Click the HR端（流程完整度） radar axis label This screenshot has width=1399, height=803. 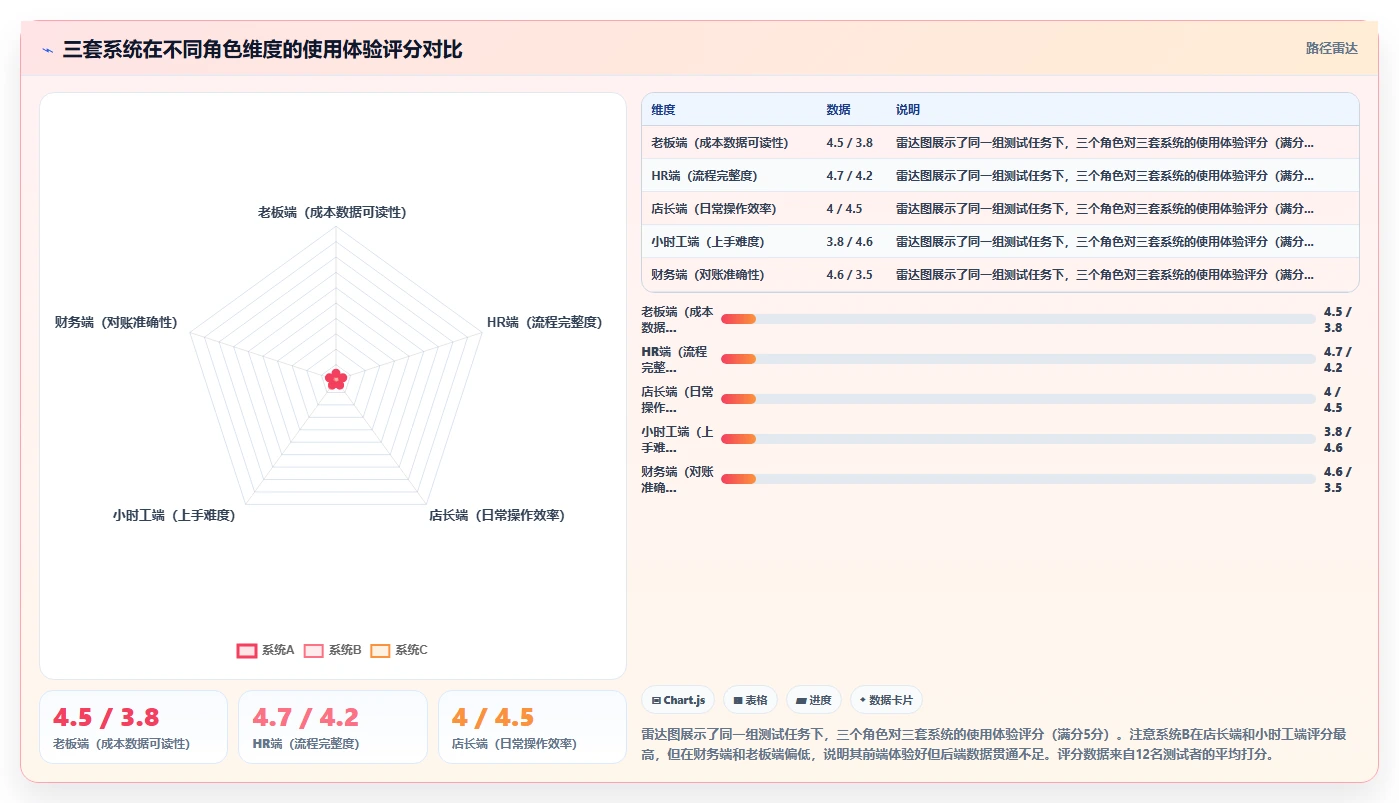click(x=545, y=322)
